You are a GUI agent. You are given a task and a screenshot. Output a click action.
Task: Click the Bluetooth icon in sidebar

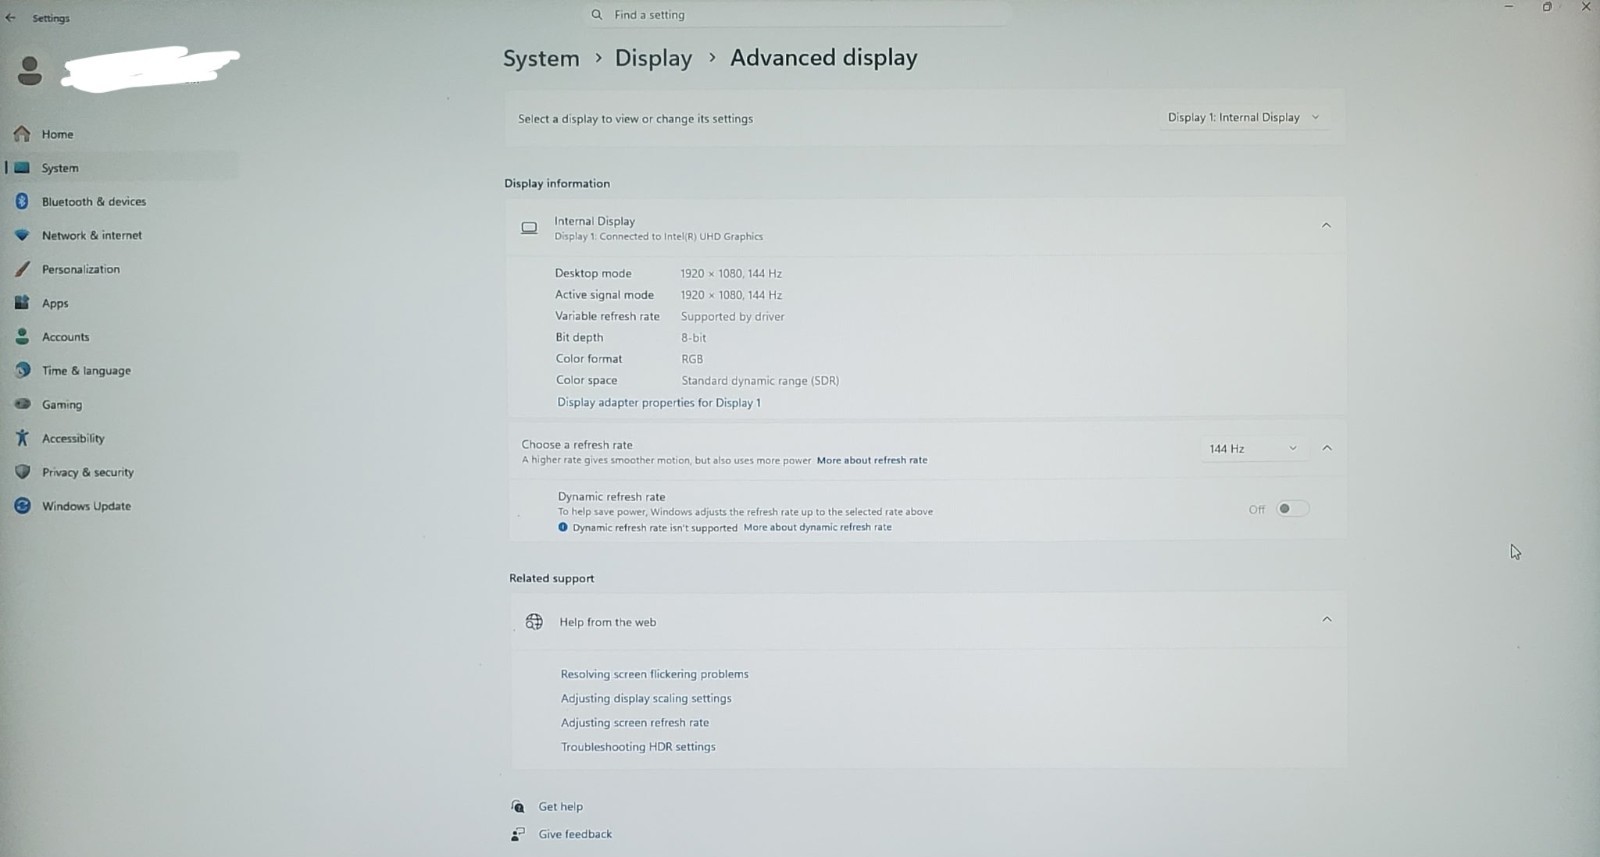[22, 201]
